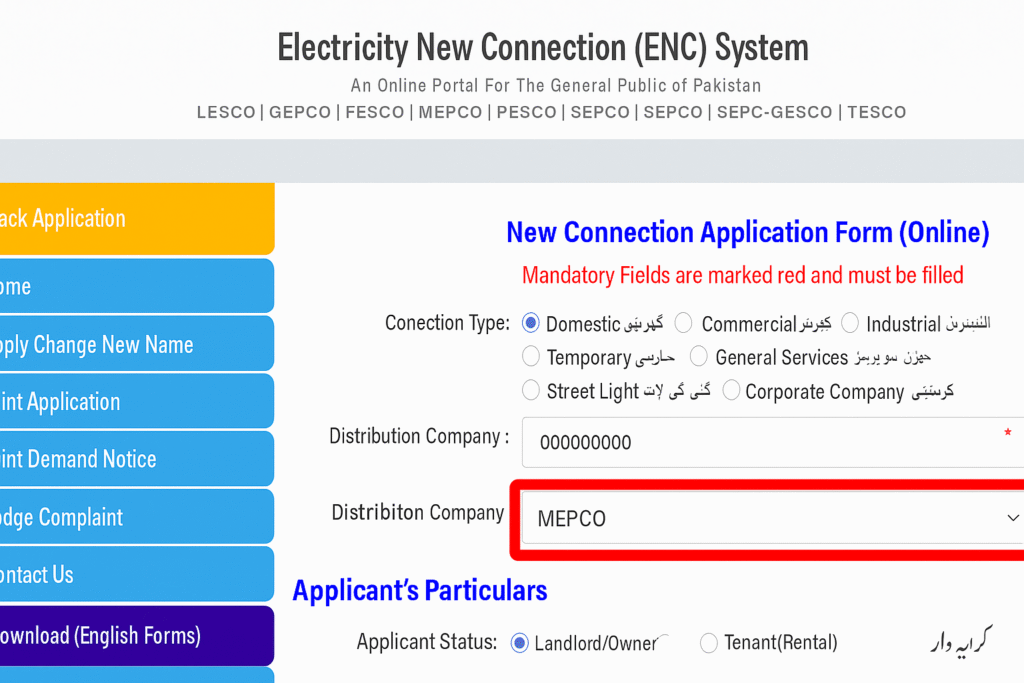The image size is (1024, 683).
Task: Select the Street Light option
Action: tap(531, 390)
